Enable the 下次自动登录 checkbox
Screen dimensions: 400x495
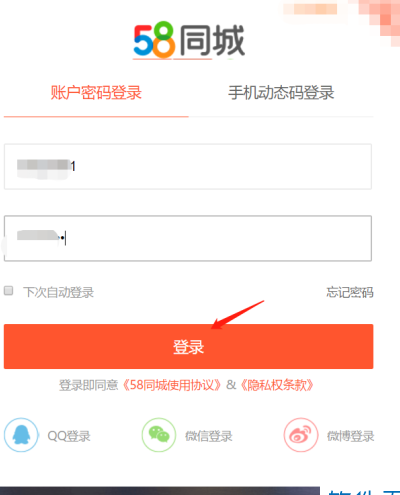point(9,290)
